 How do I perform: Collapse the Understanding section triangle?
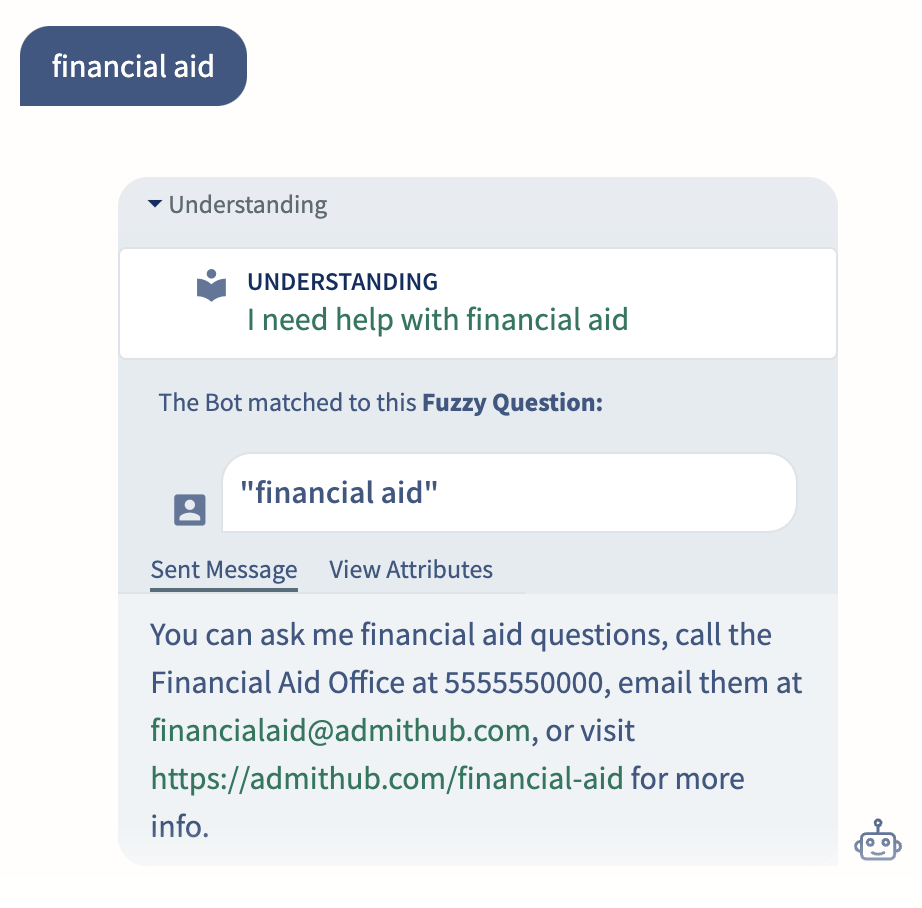click(155, 204)
